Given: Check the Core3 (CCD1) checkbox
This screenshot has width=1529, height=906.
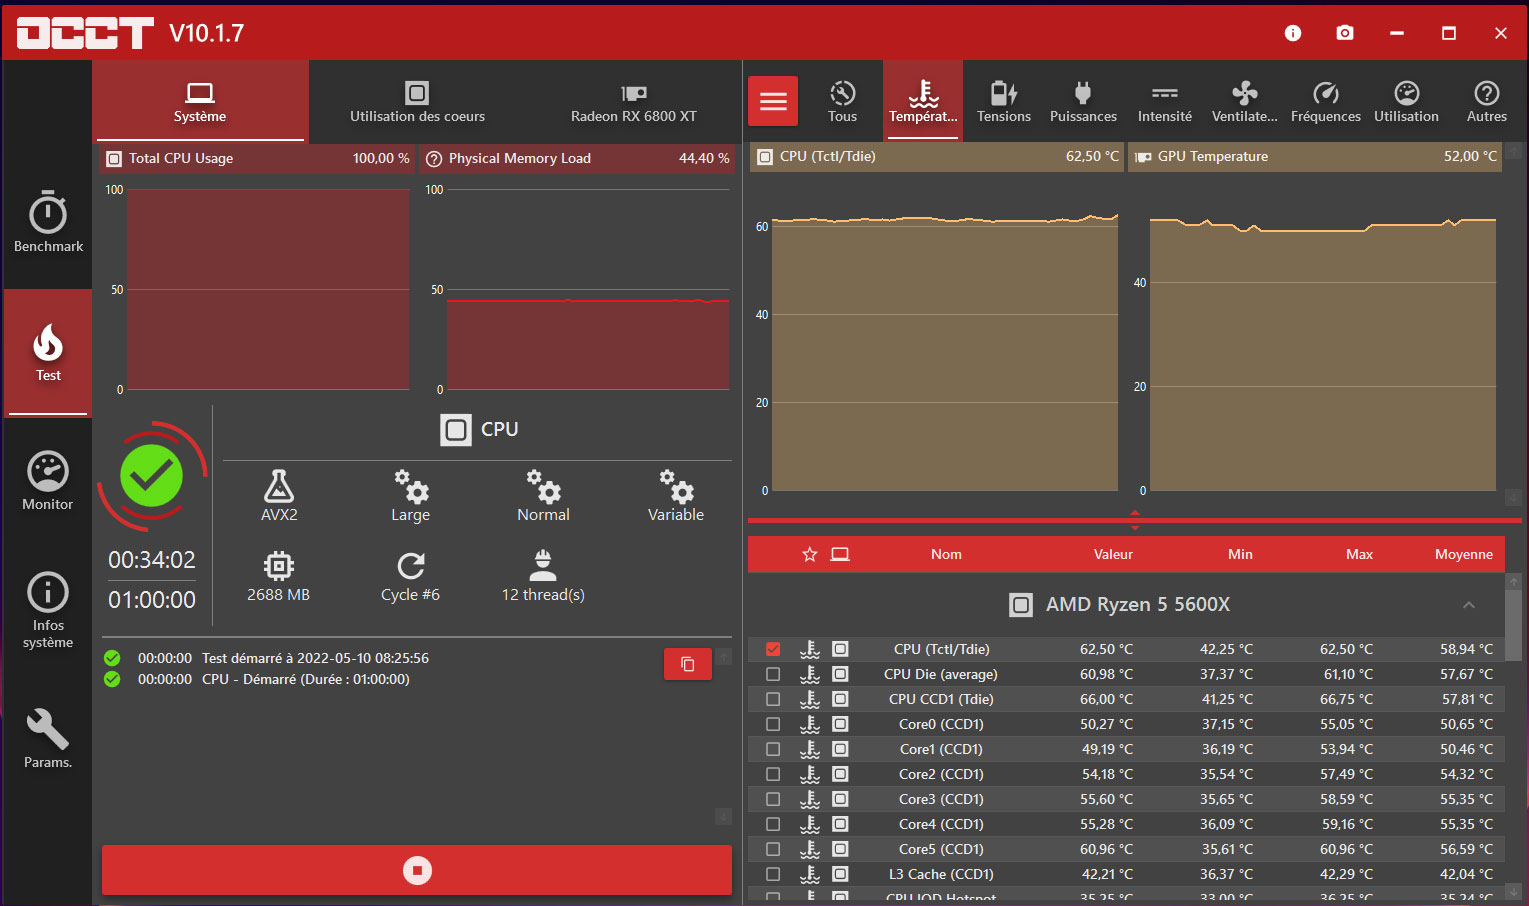Looking at the screenshot, I should 773,799.
